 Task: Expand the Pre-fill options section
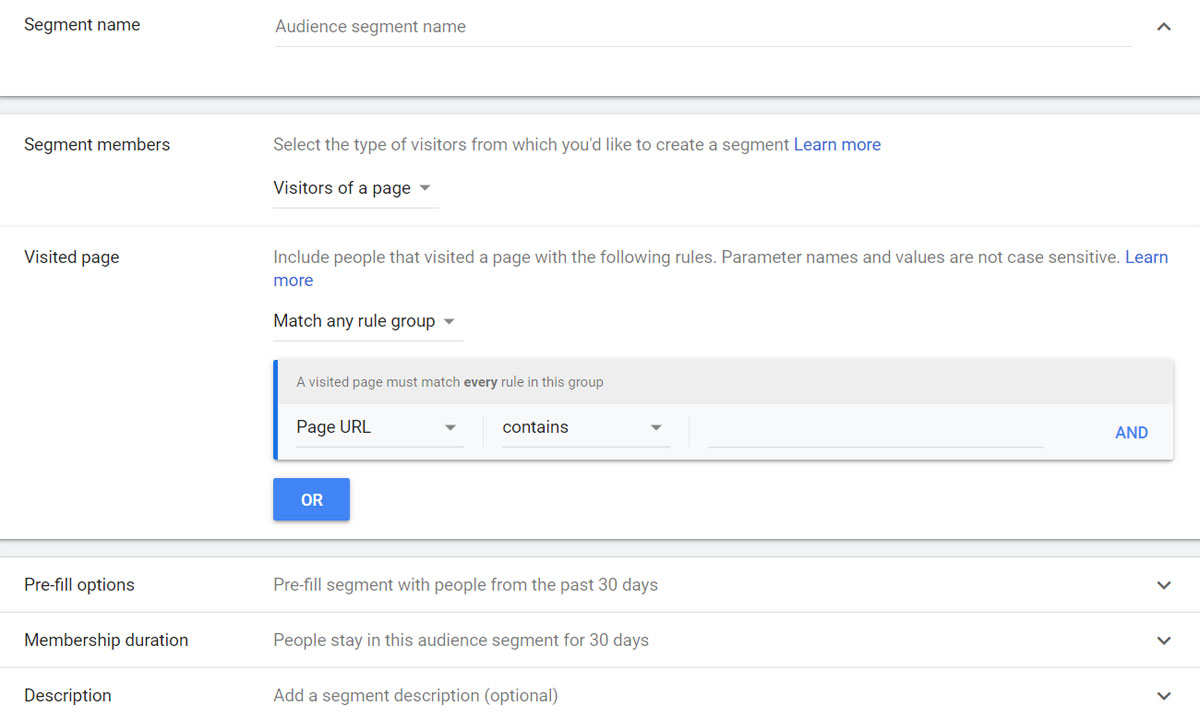tap(1163, 585)
